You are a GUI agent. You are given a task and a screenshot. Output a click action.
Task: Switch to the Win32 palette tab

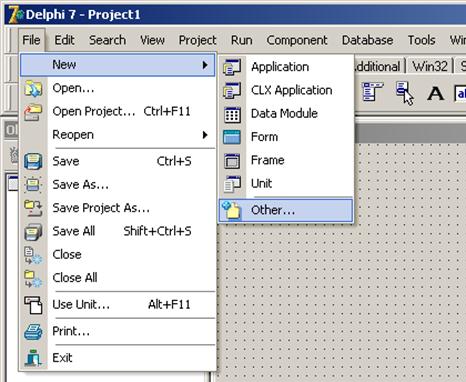click(x=430, y=66)
